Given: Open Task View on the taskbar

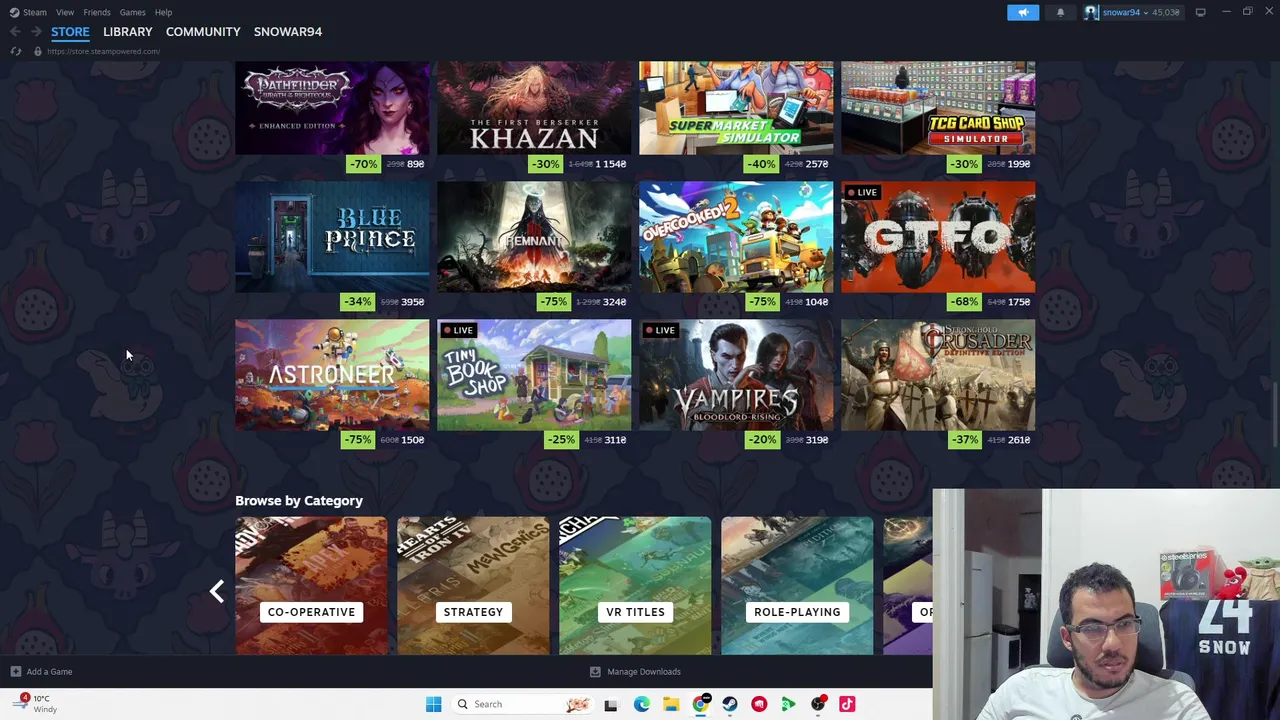Looking at the screenshot, I should tap(611, 704).
